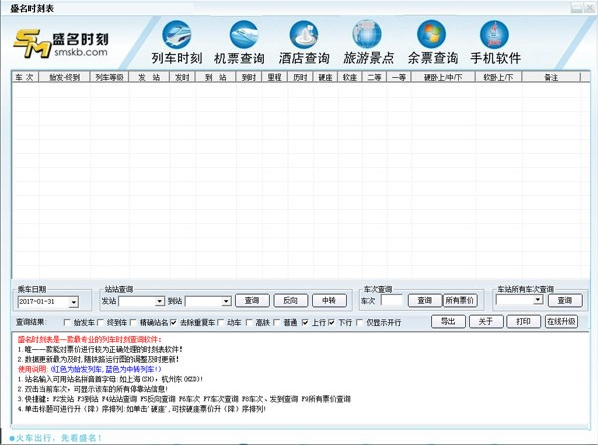Click the 在线升级 button
The height and width of the screenshot is (446, 598).
561,322
